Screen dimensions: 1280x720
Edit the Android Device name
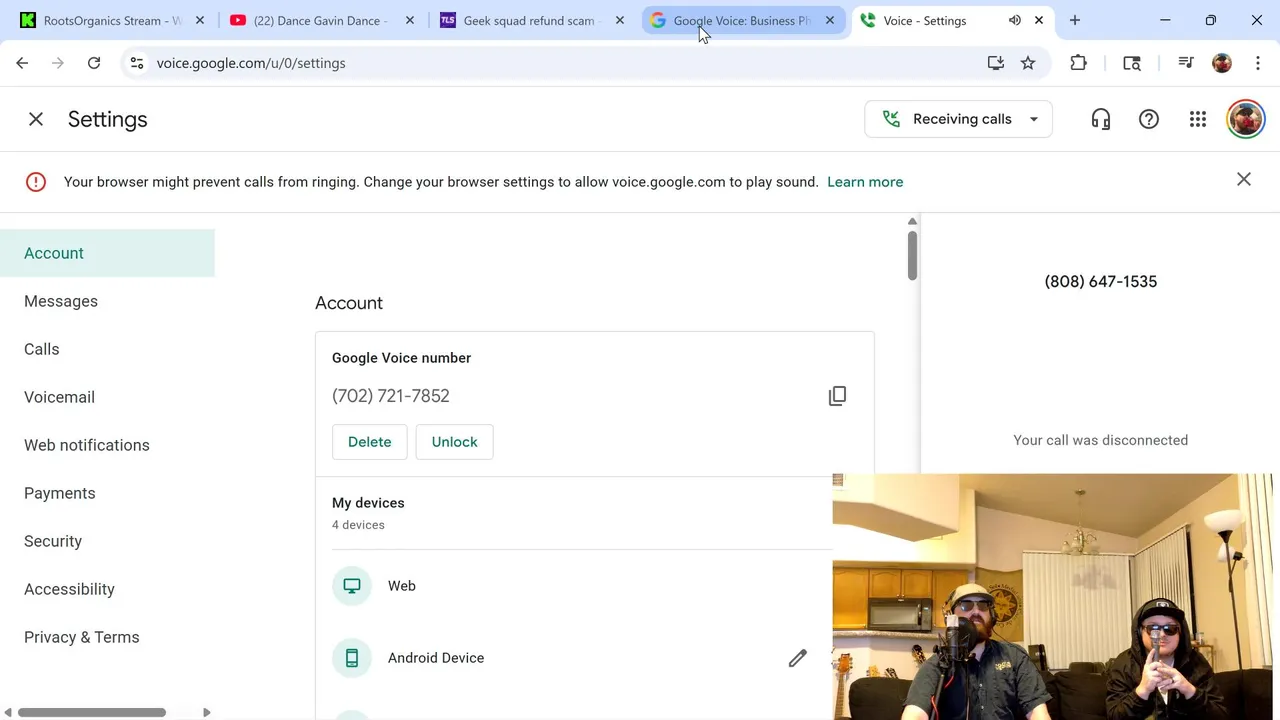coord(797,658)
